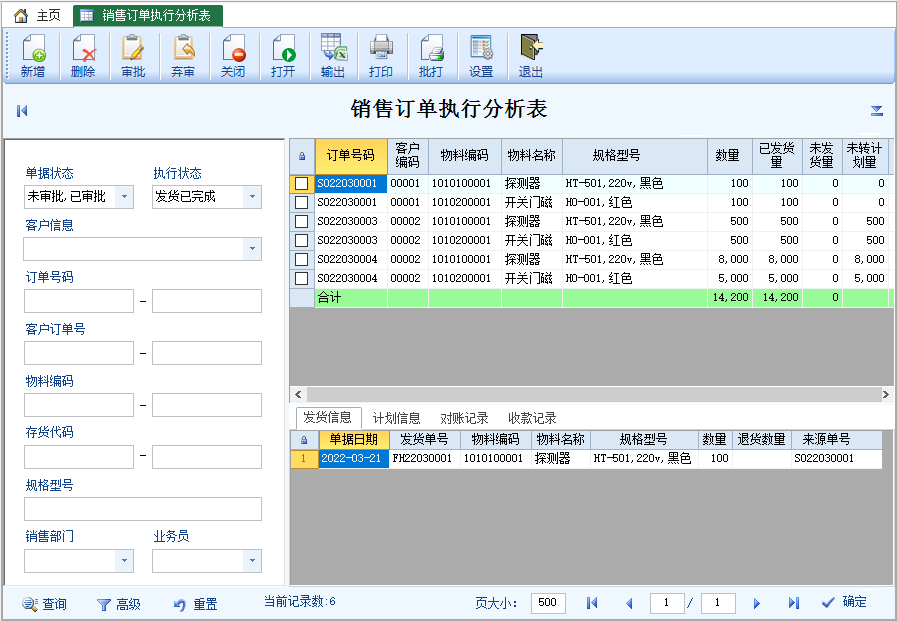Image resolution: width=897 pixels, height=621 pixels.
Task: Click the current page number field
Action: coord(667,603)
